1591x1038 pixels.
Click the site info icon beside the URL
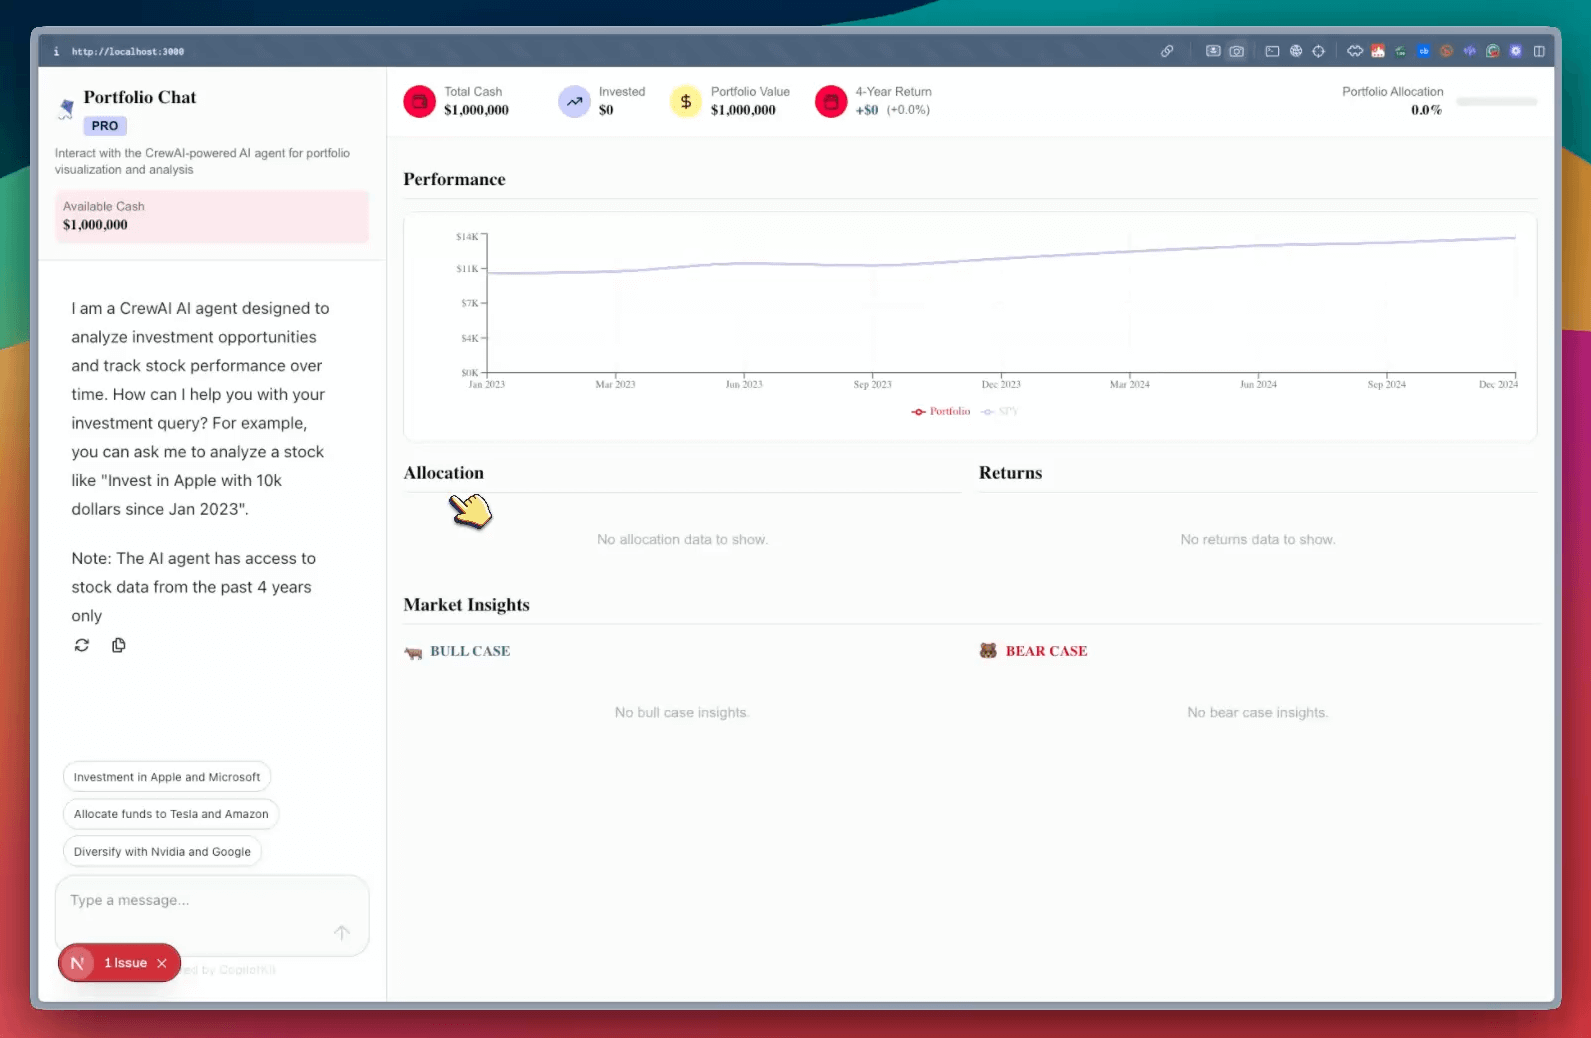tap(56, 51)
